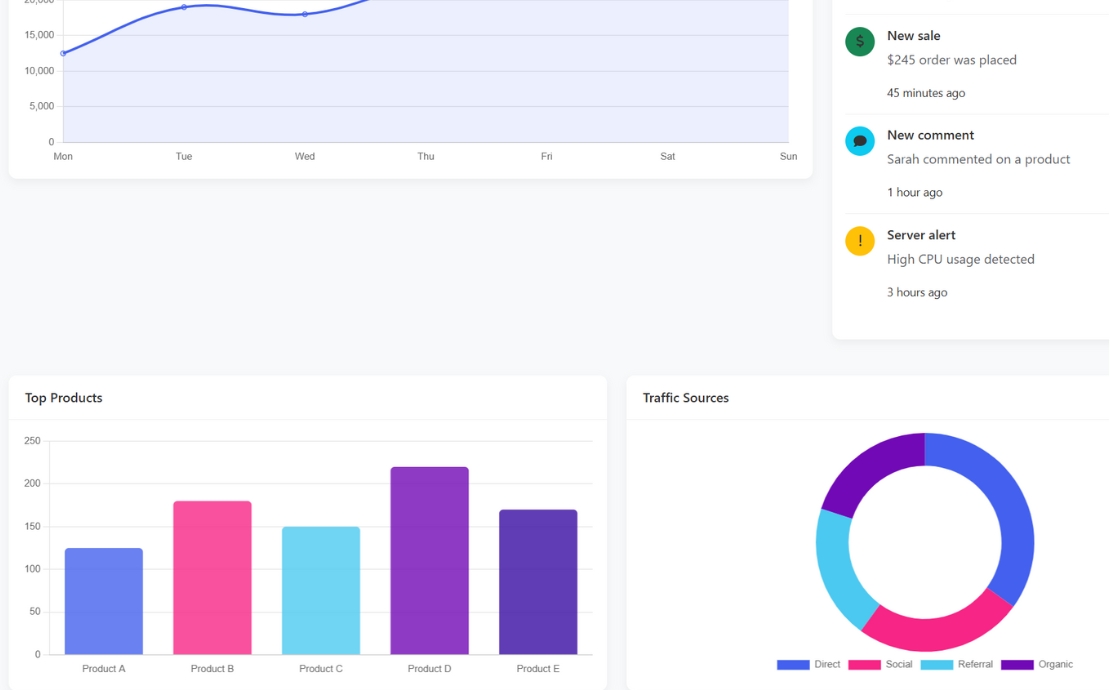The image size is (1110, 690).
Task: Click the green dollar sale icon
Action: [859, 42]
